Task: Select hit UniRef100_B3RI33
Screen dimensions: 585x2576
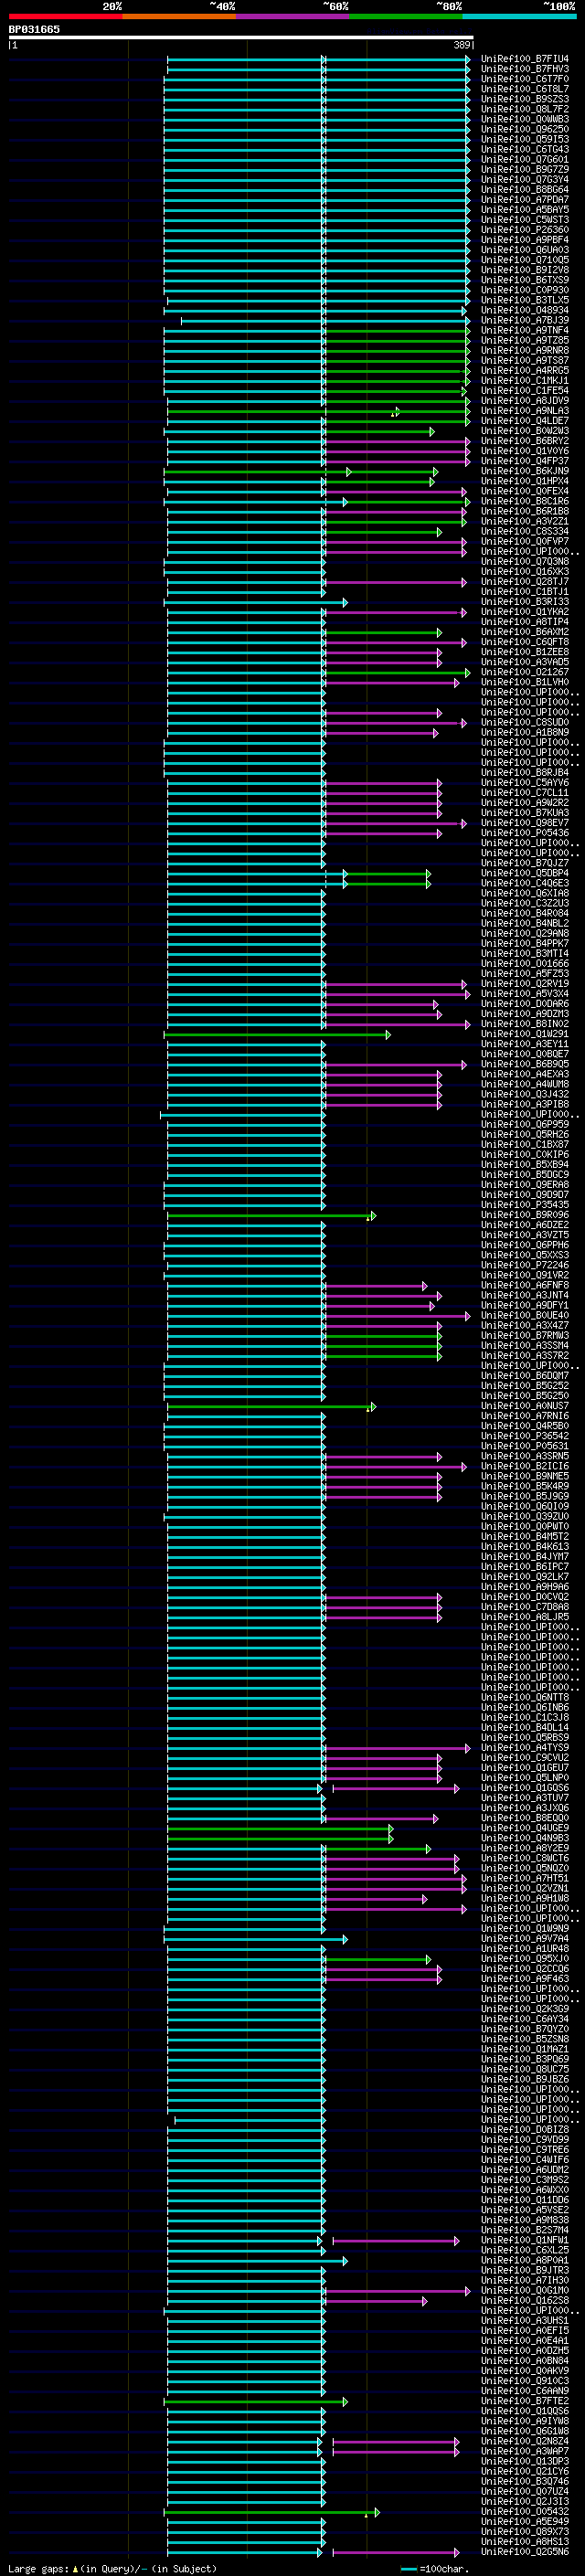Action: coord(524,601)
